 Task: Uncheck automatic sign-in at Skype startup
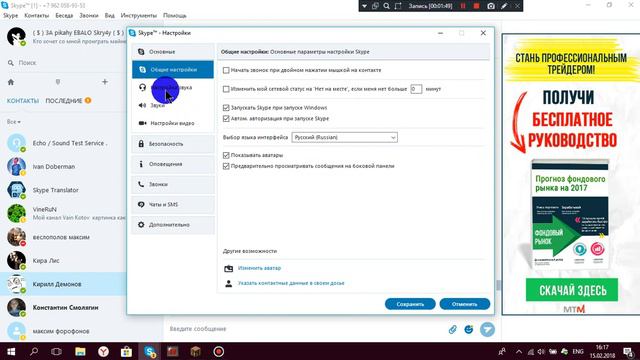226,118
